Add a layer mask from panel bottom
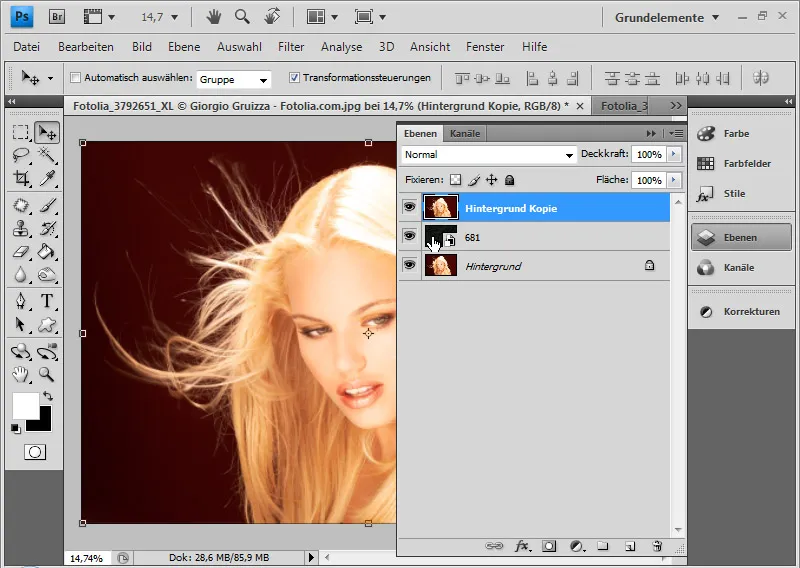 (x=549, y=546)
